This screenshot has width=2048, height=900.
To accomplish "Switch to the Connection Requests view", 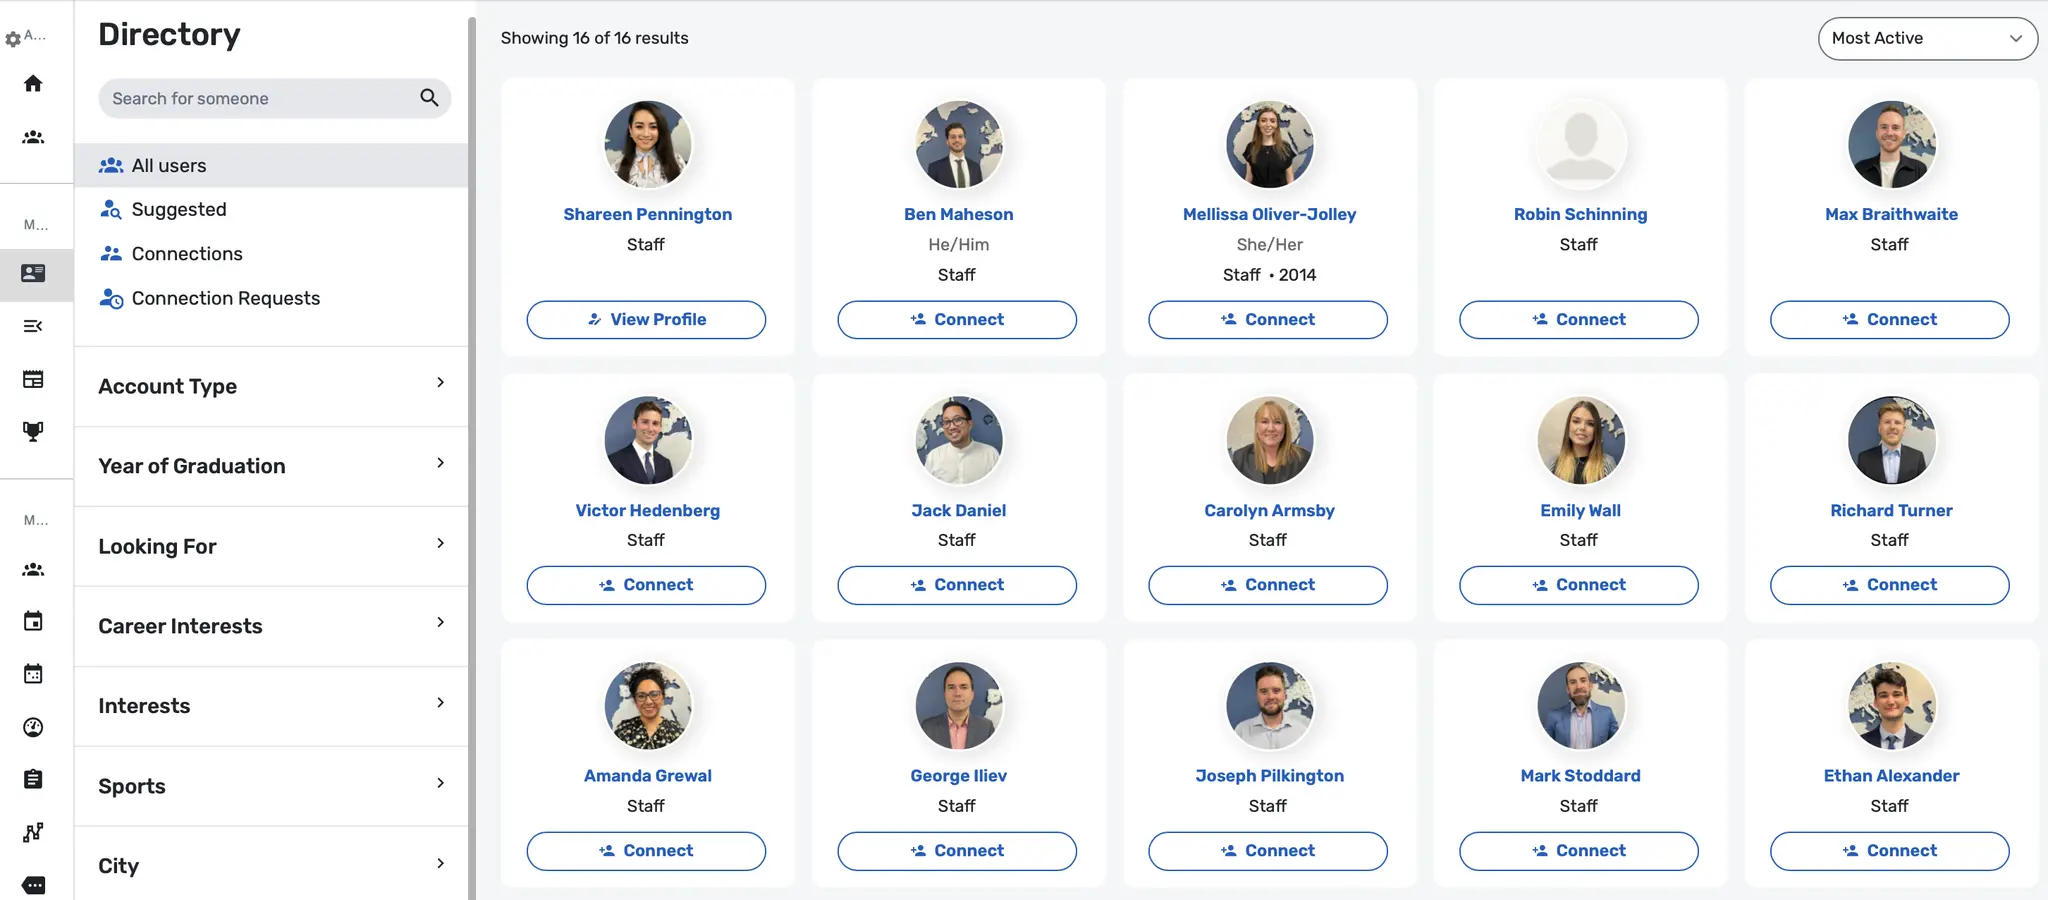I will click(225, 298).
